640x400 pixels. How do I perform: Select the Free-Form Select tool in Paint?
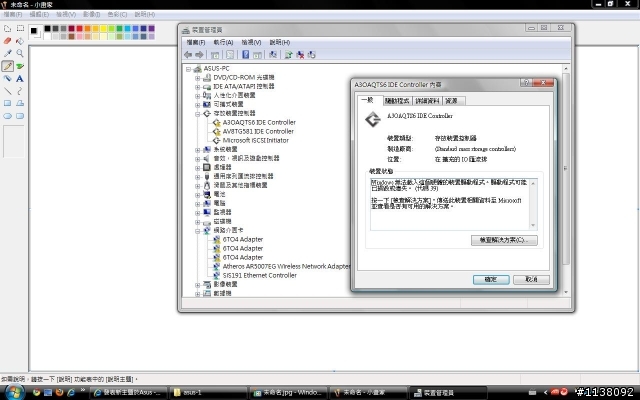[7, 29]
